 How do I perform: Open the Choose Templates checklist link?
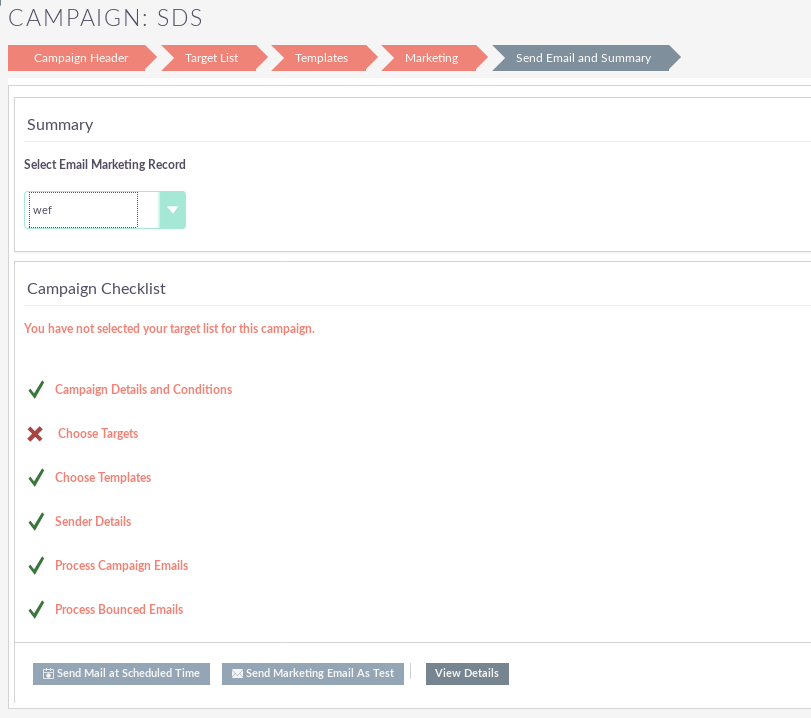pyautogui.click(x=103, y=478)
